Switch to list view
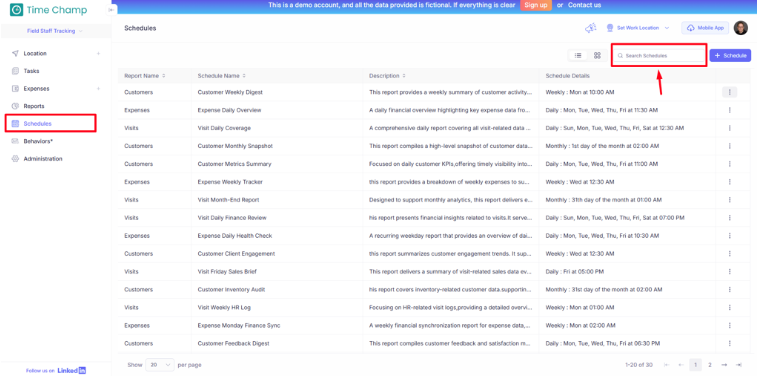The width and height of the screenshot is (757, 380). click(x=578, y=56)
